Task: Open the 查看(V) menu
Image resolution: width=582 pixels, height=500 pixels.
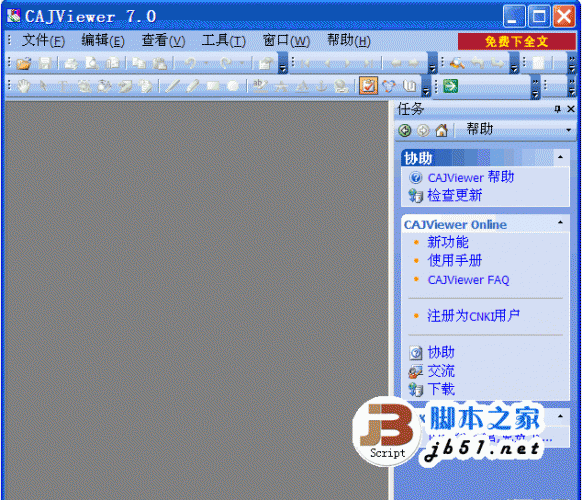Action: [x=163, y=40]
